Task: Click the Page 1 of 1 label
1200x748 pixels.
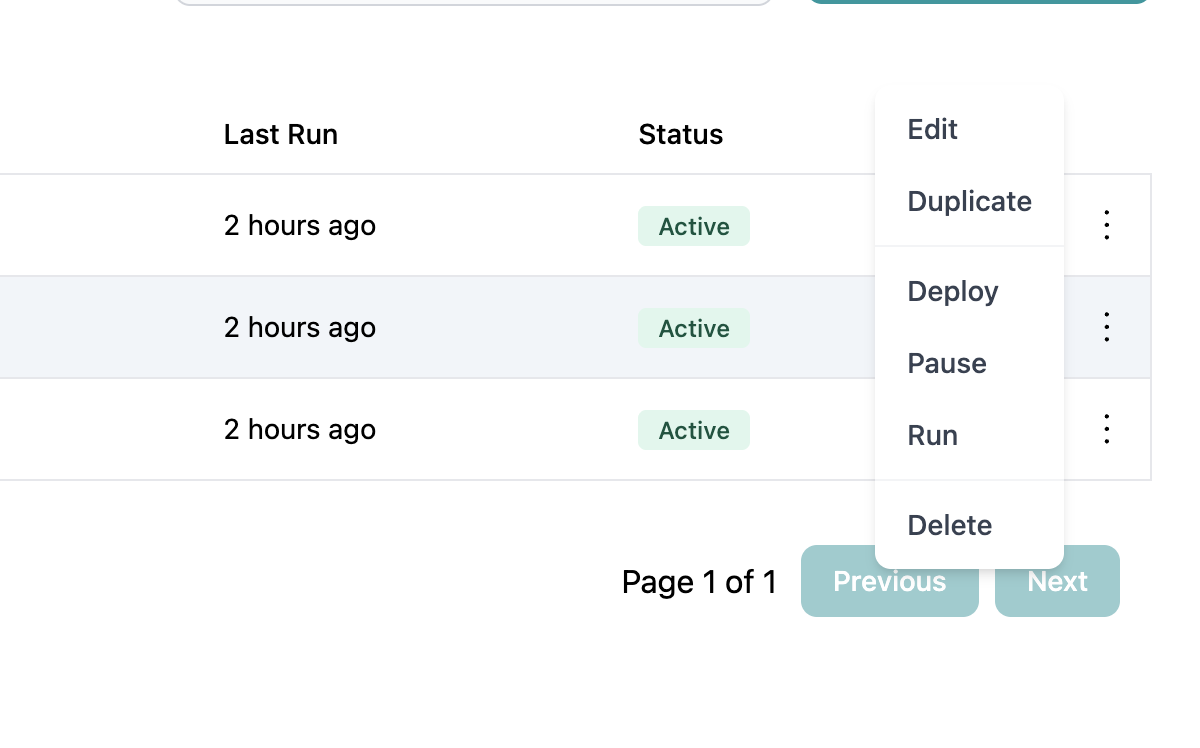Action: click(699, 581)
